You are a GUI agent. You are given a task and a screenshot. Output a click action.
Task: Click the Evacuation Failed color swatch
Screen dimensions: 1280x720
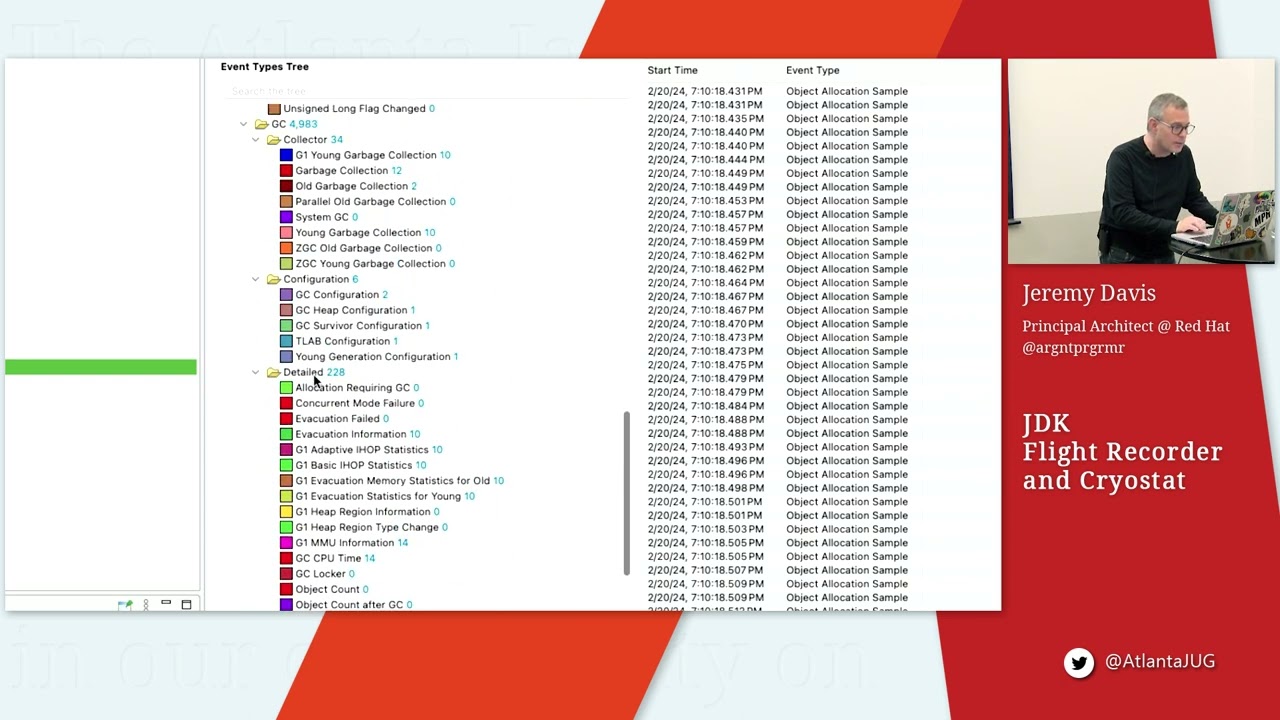point(286,419)
